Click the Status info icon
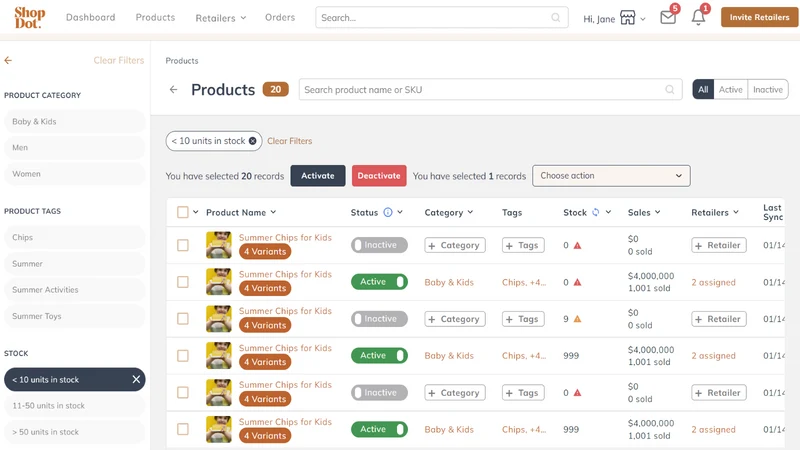This screenshot has height=450, width=800. pos(388,212)
